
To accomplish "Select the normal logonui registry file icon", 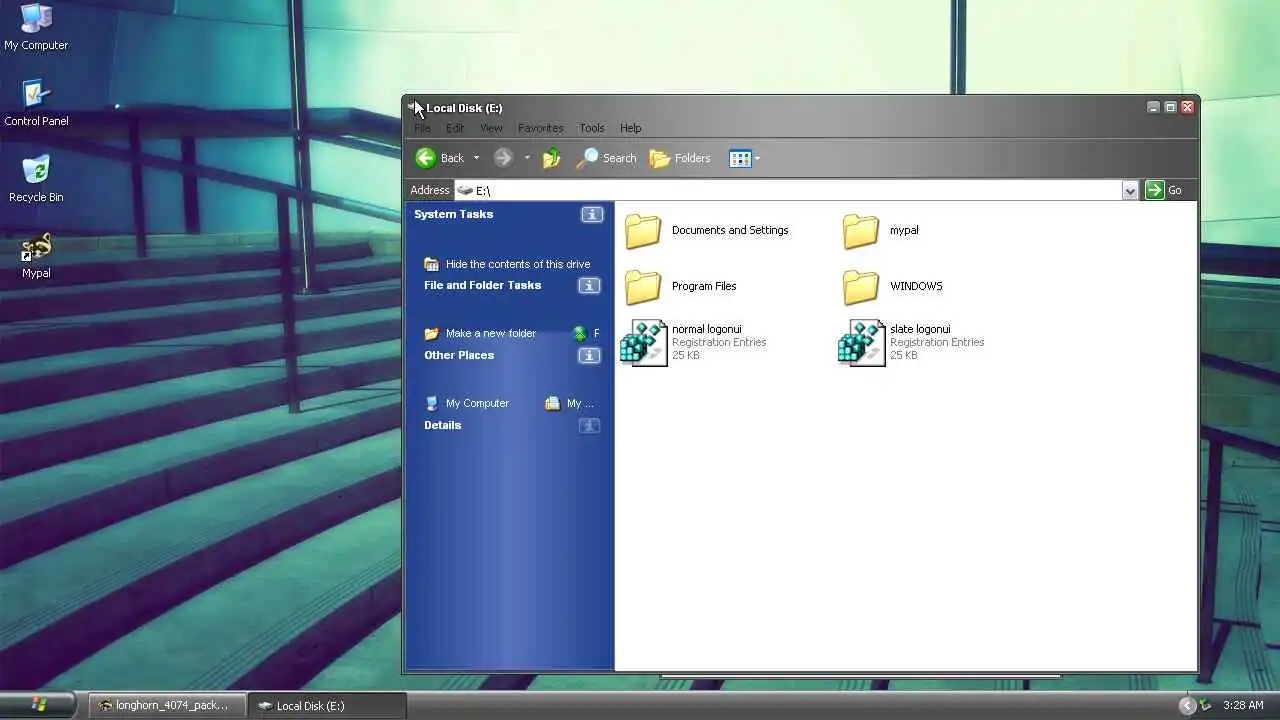I will [x=643, y=343].
